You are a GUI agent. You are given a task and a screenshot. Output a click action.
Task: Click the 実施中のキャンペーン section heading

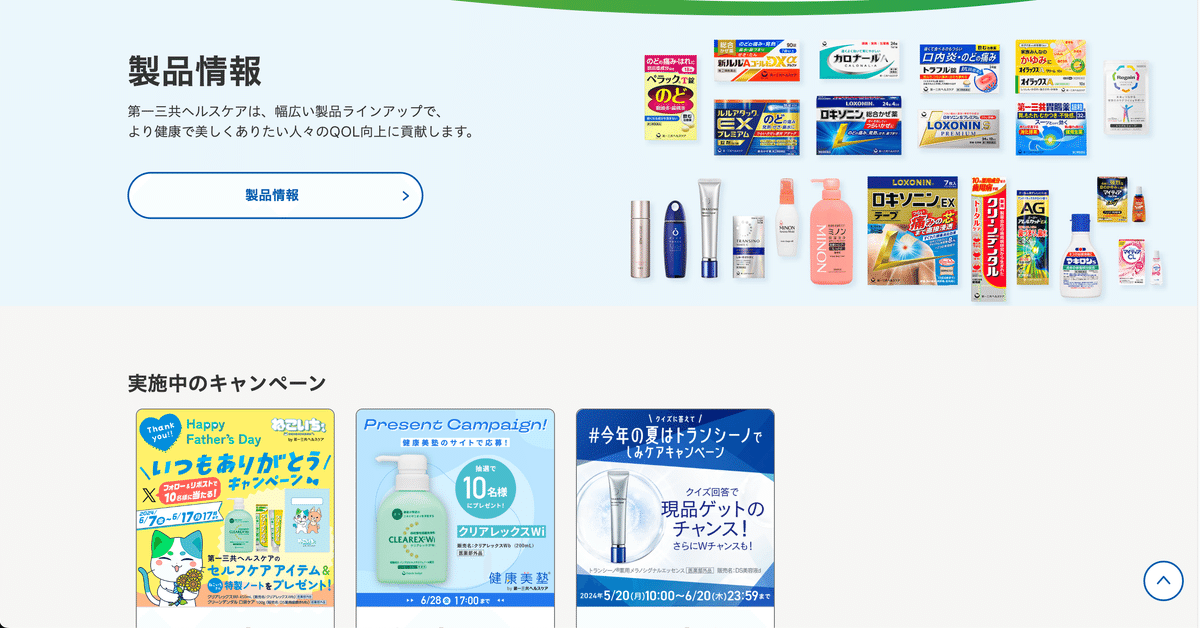click(227, 383)
